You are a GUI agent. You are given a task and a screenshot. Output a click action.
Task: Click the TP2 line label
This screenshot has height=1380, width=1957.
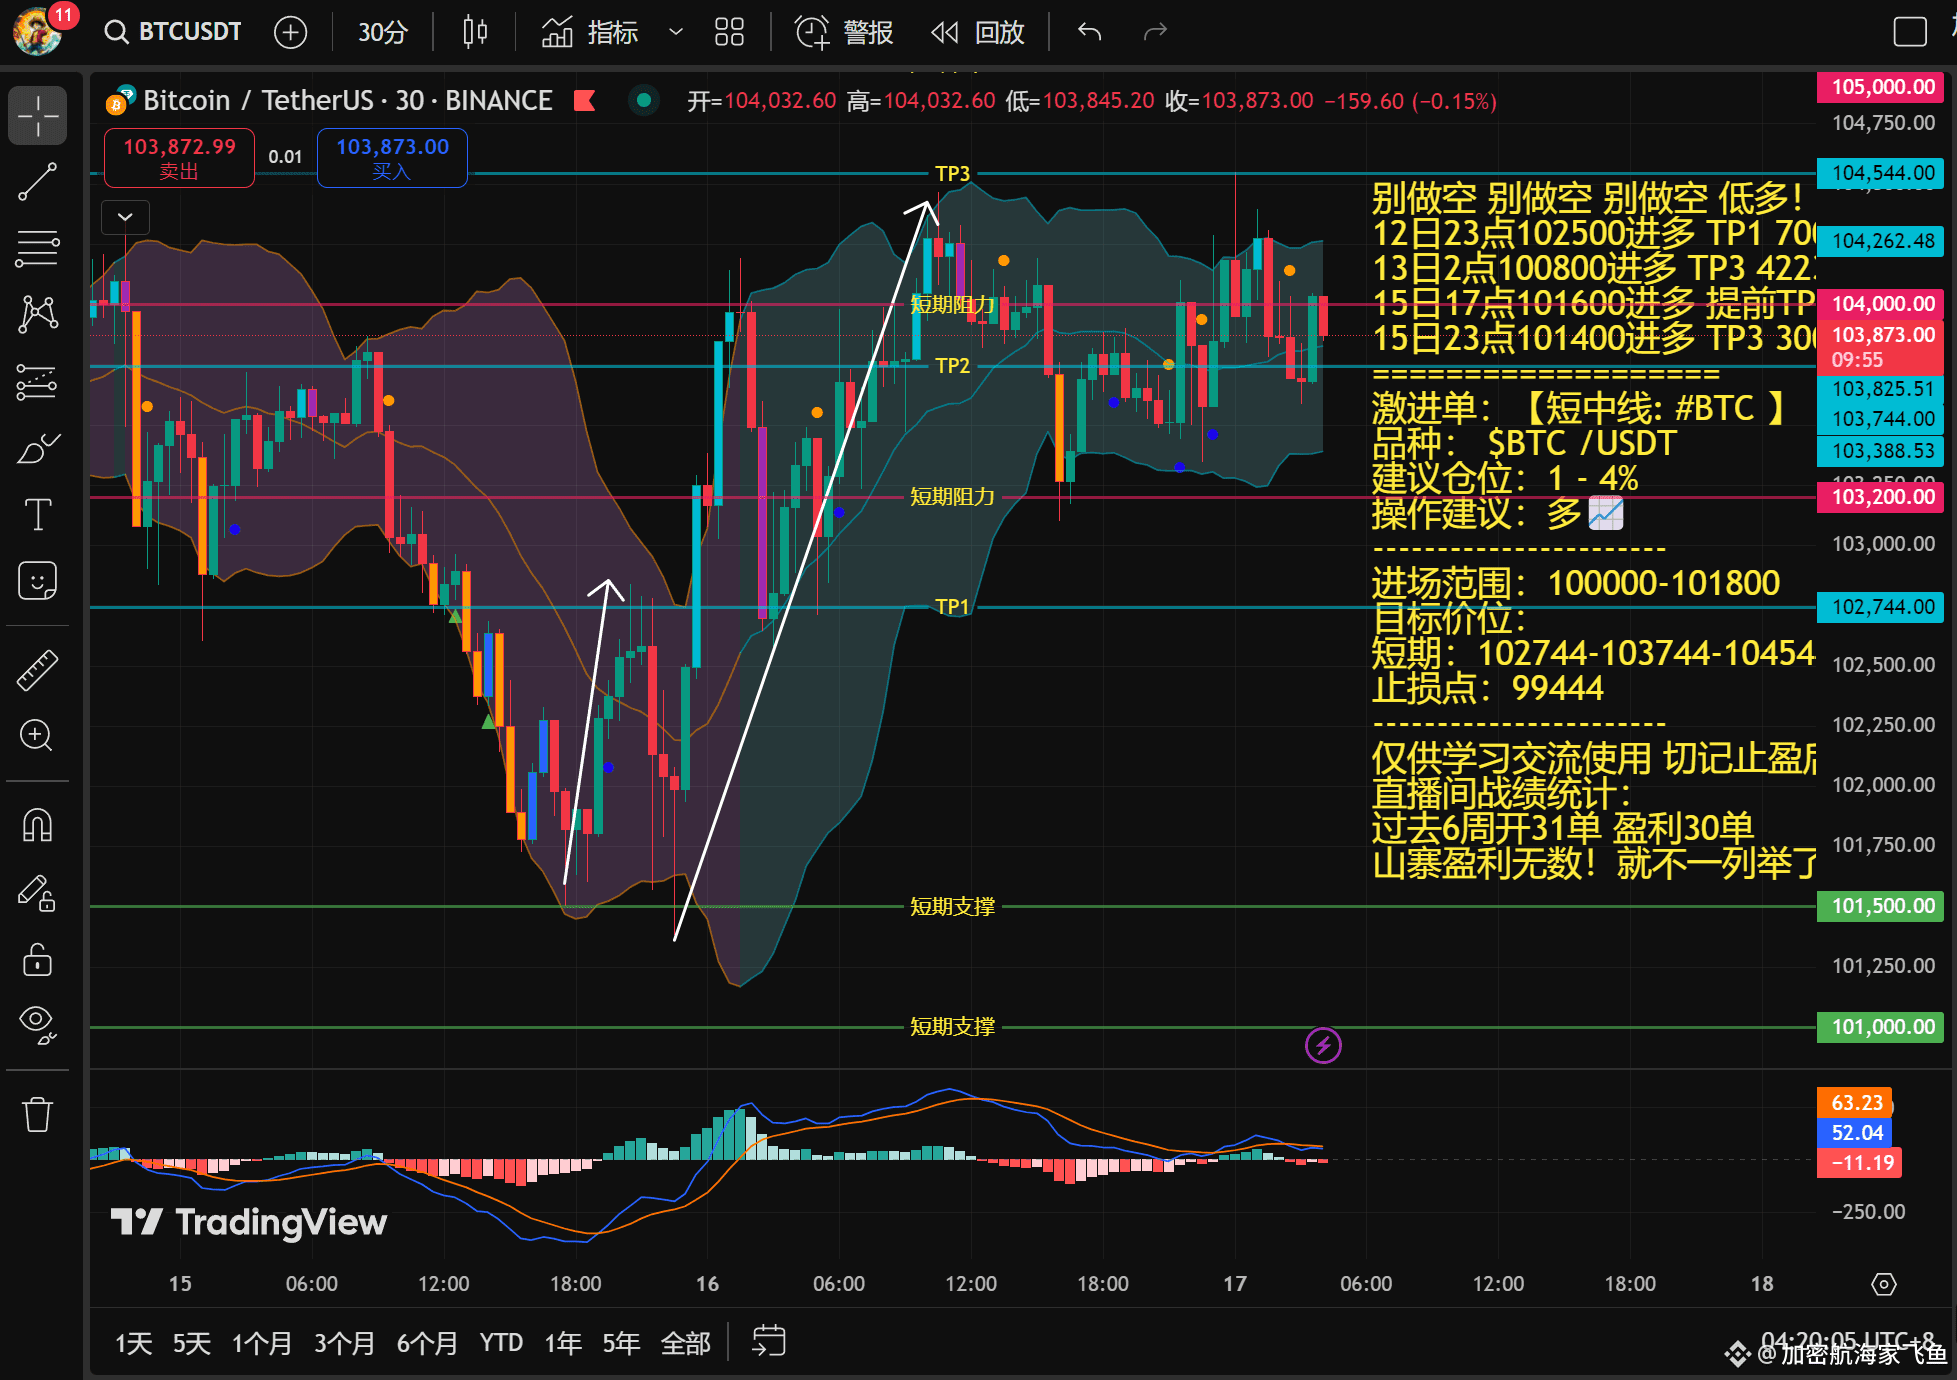952,366
